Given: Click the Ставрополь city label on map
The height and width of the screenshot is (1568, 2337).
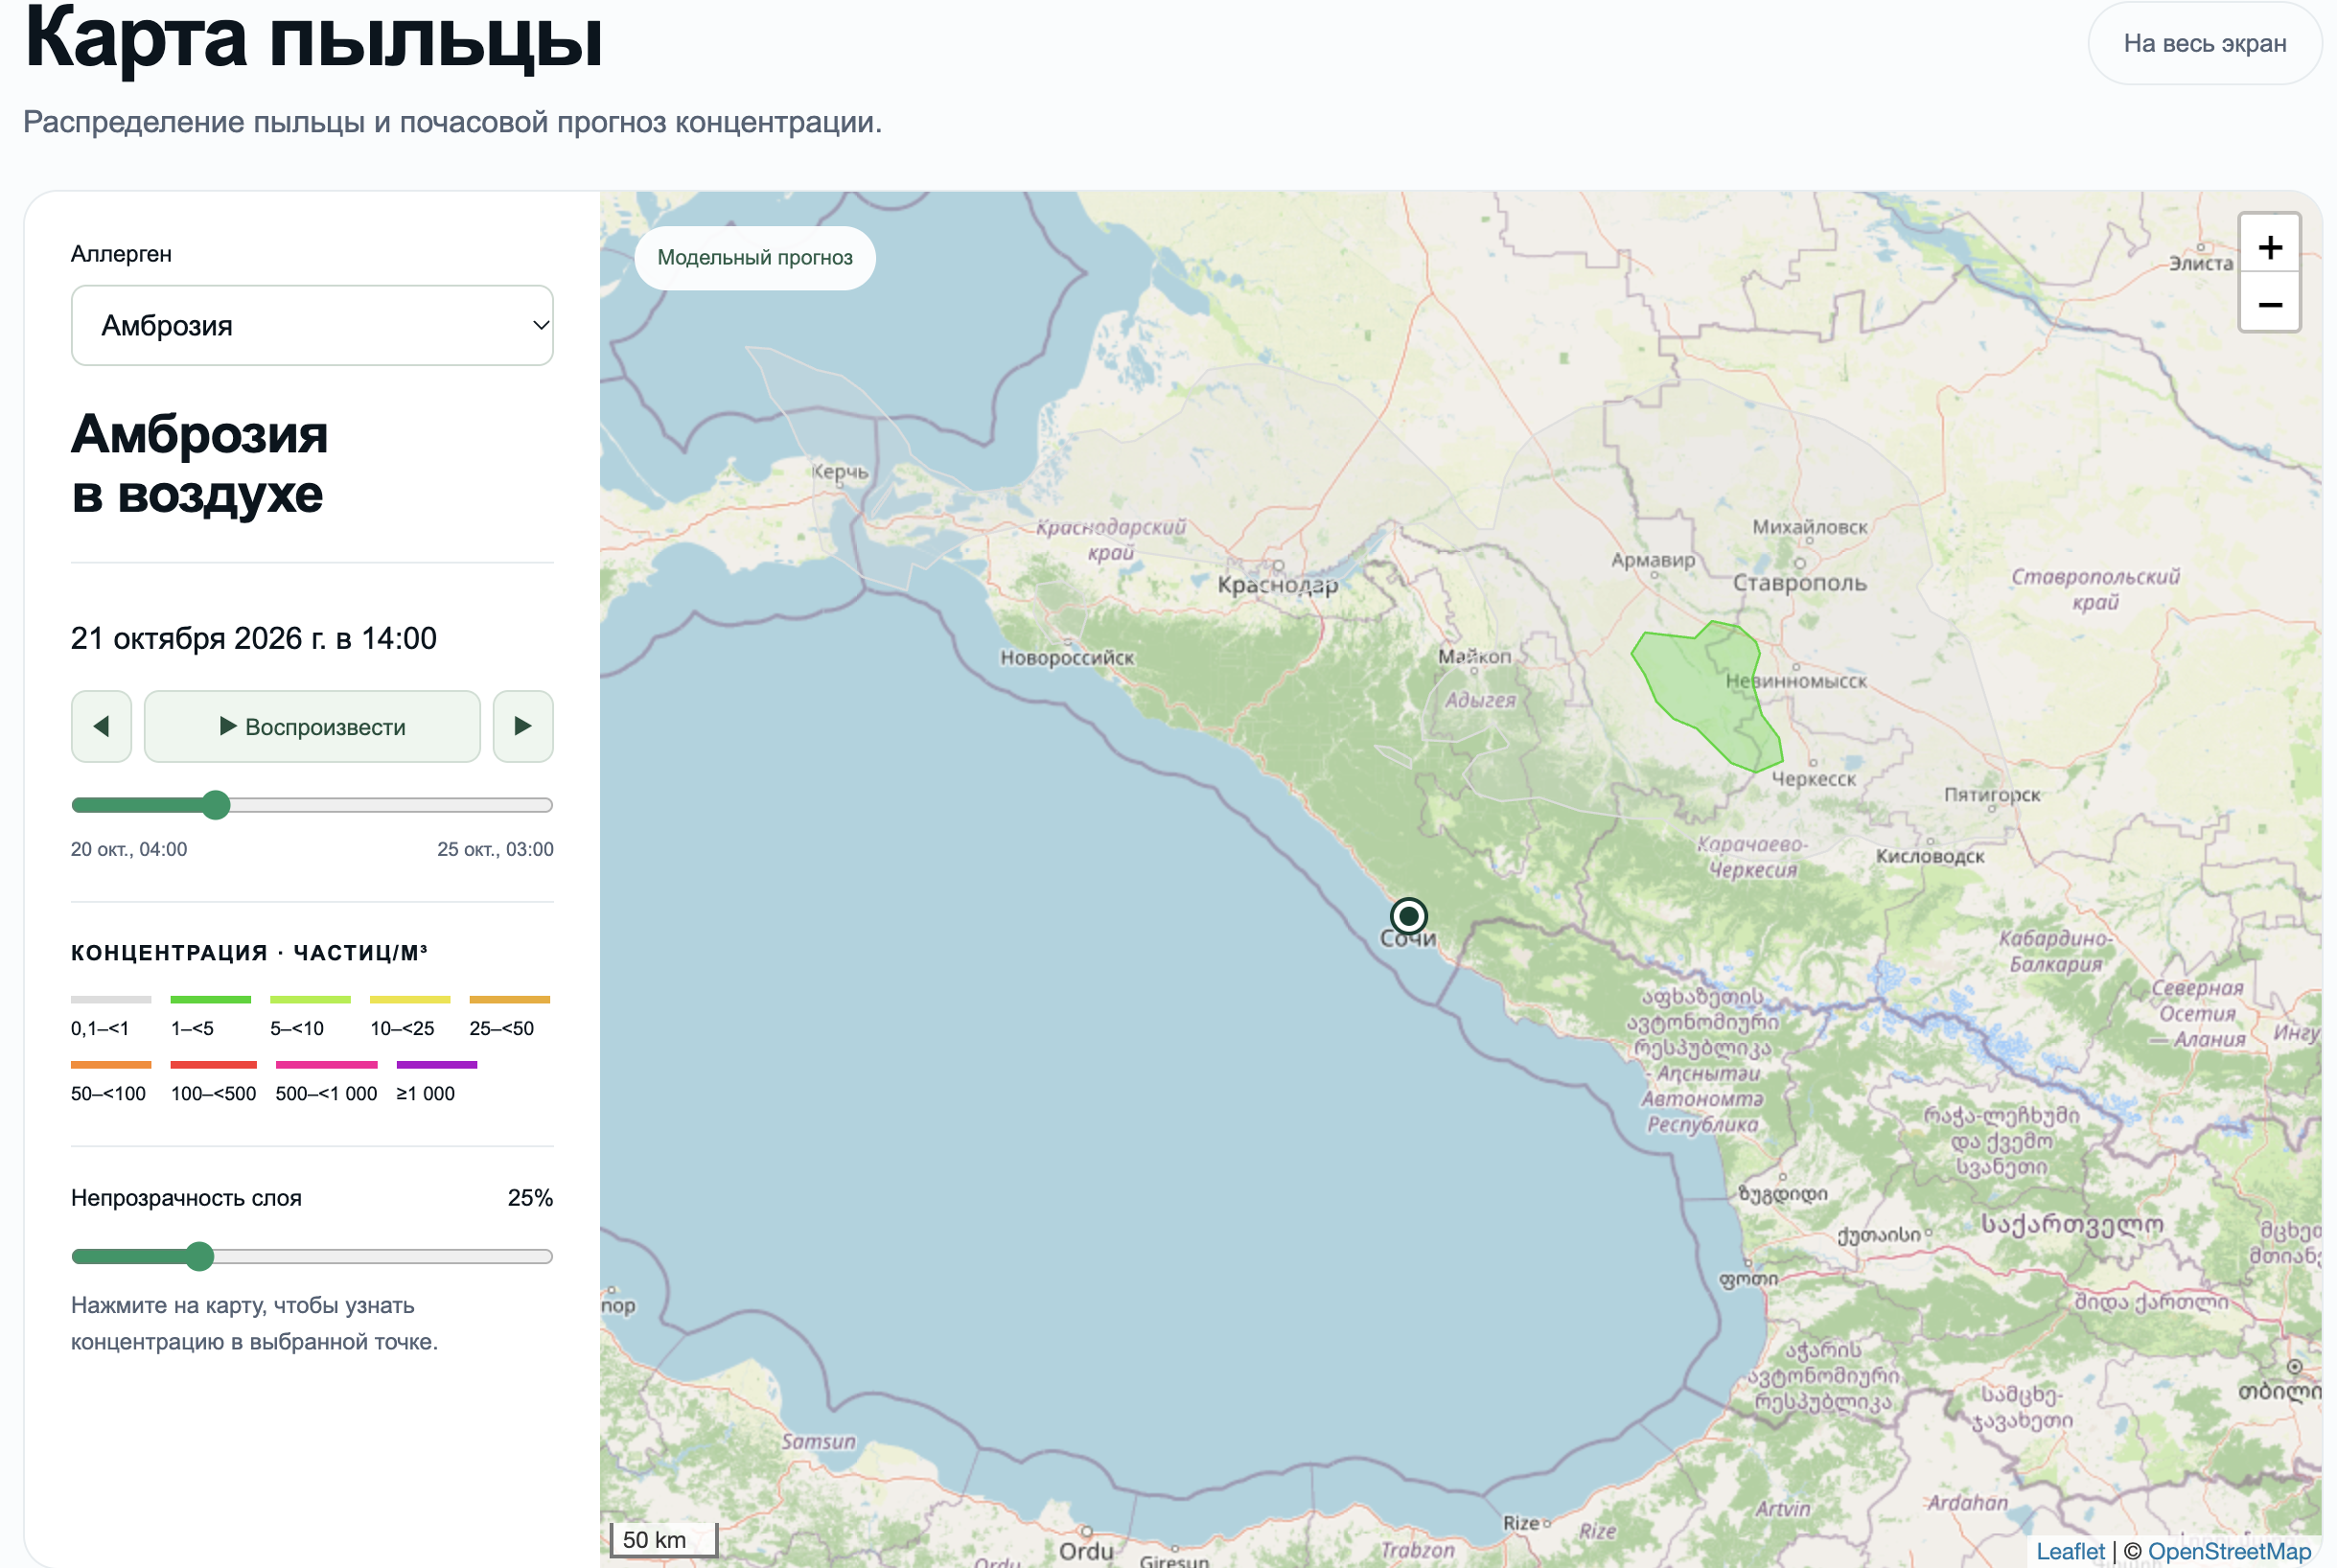Looking at the screenshot, I should (1799, 583).
